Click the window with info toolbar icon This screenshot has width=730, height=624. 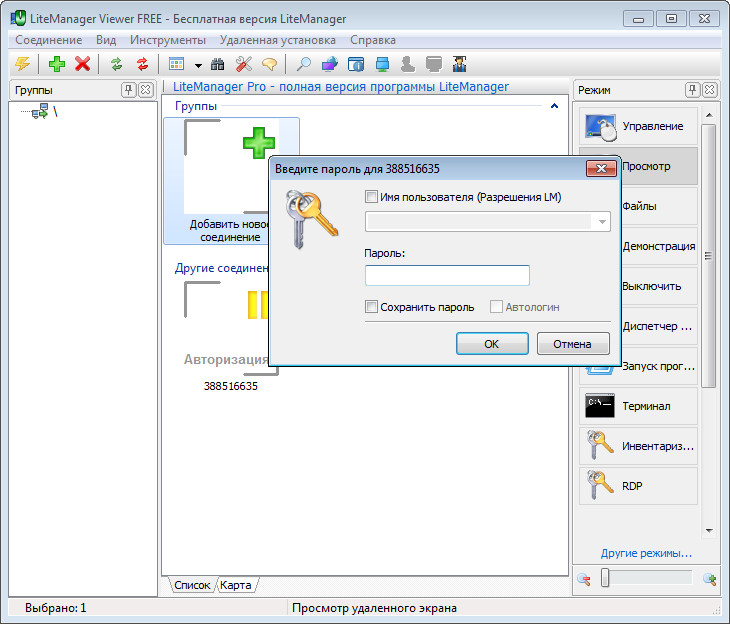click(356, 64)
